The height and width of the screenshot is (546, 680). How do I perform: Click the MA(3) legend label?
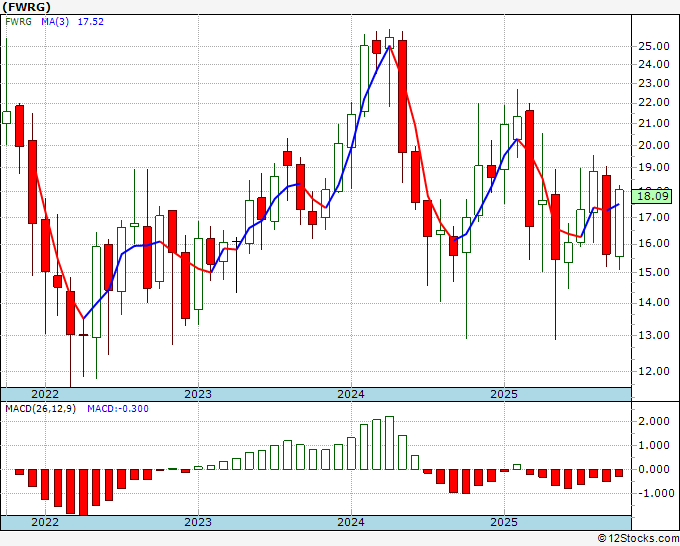55,22
